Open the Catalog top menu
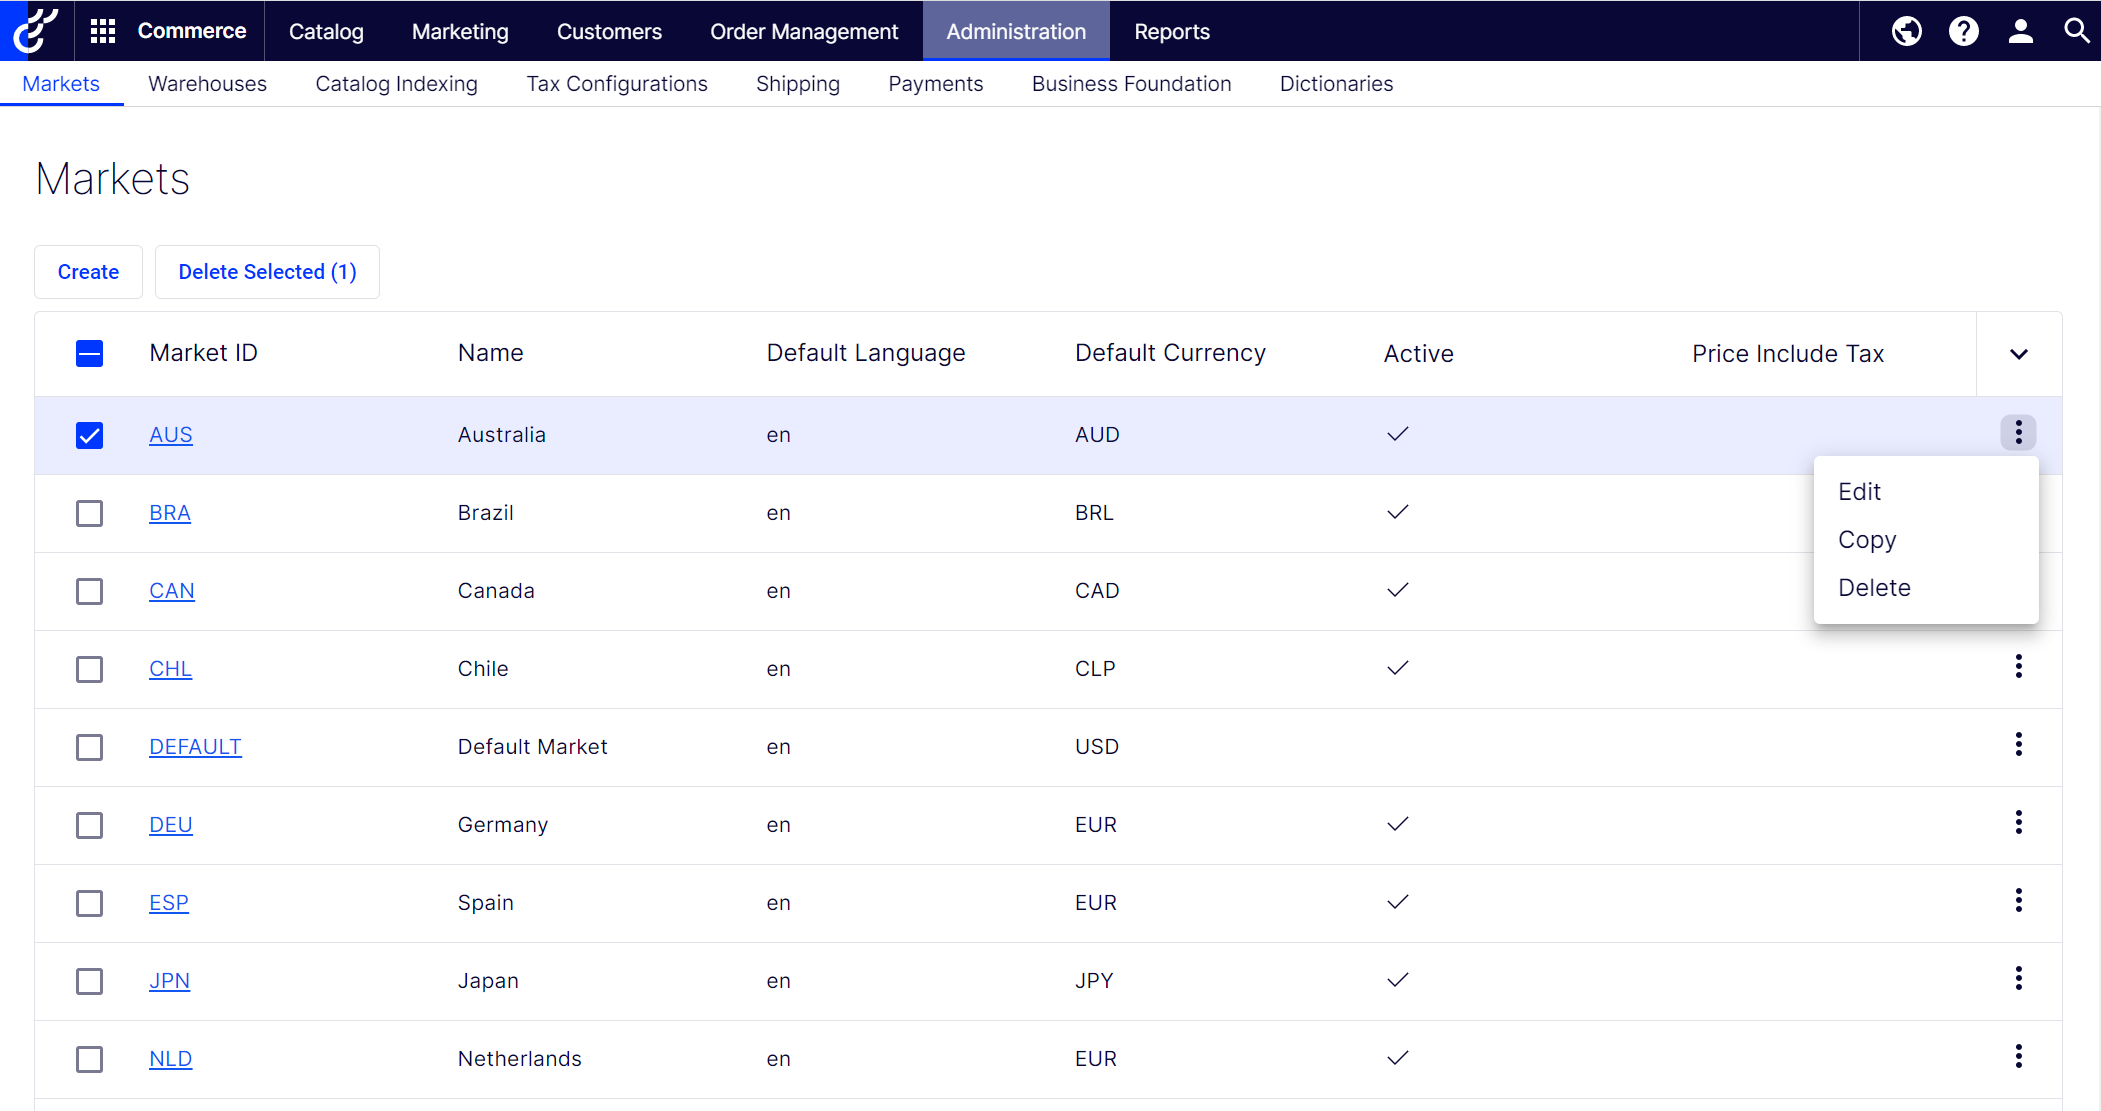This screenshot has width=2101, height=1111. click(x=326, y=31)
